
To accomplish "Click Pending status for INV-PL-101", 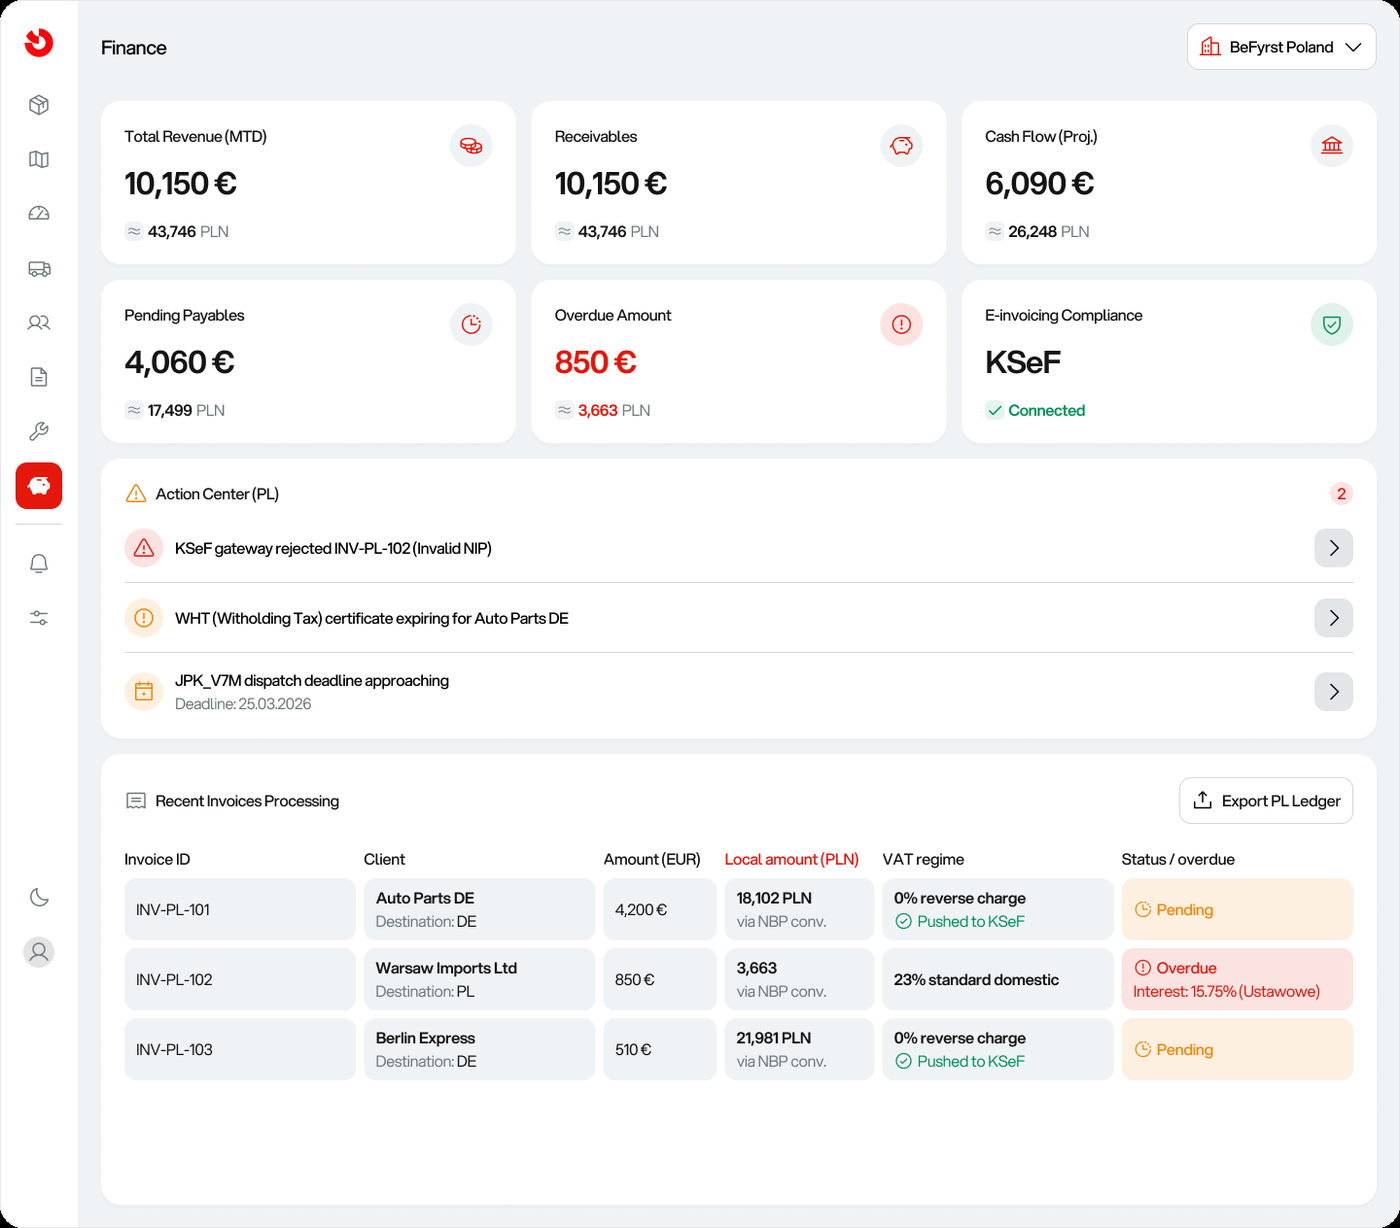I will [x=1237, y=910].
